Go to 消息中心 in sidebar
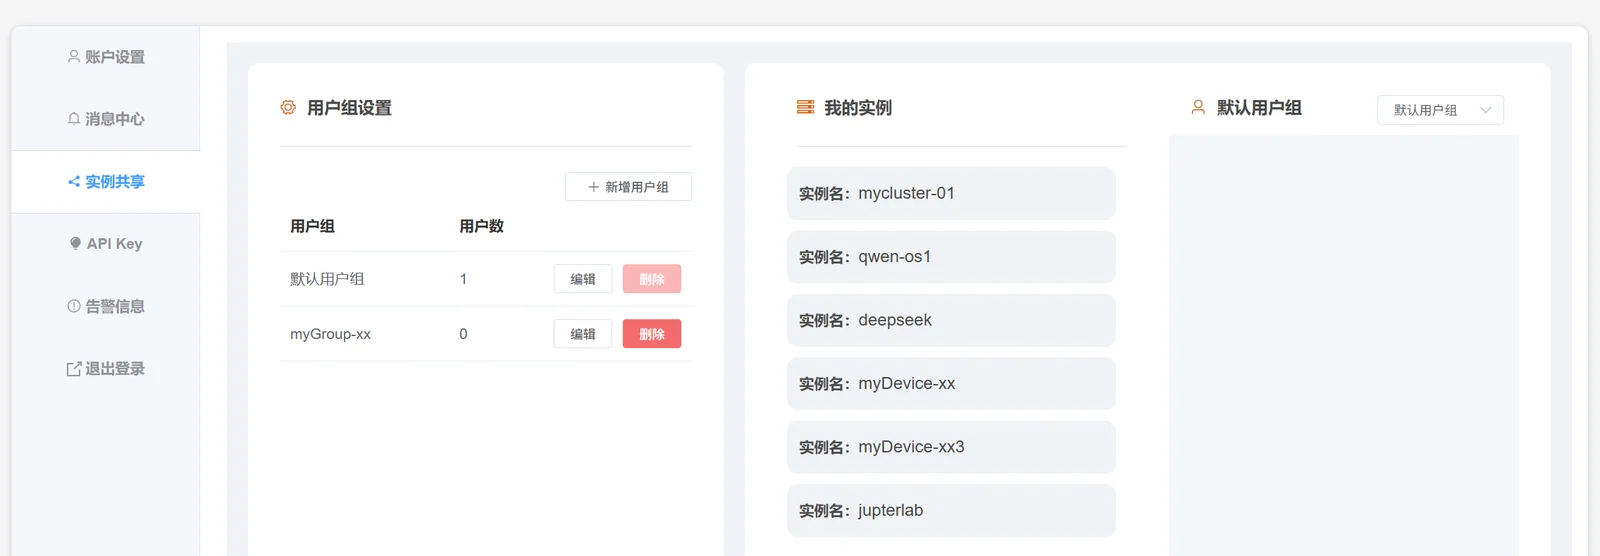This screenshot has height=556, width=1600. tap(106, 119)
